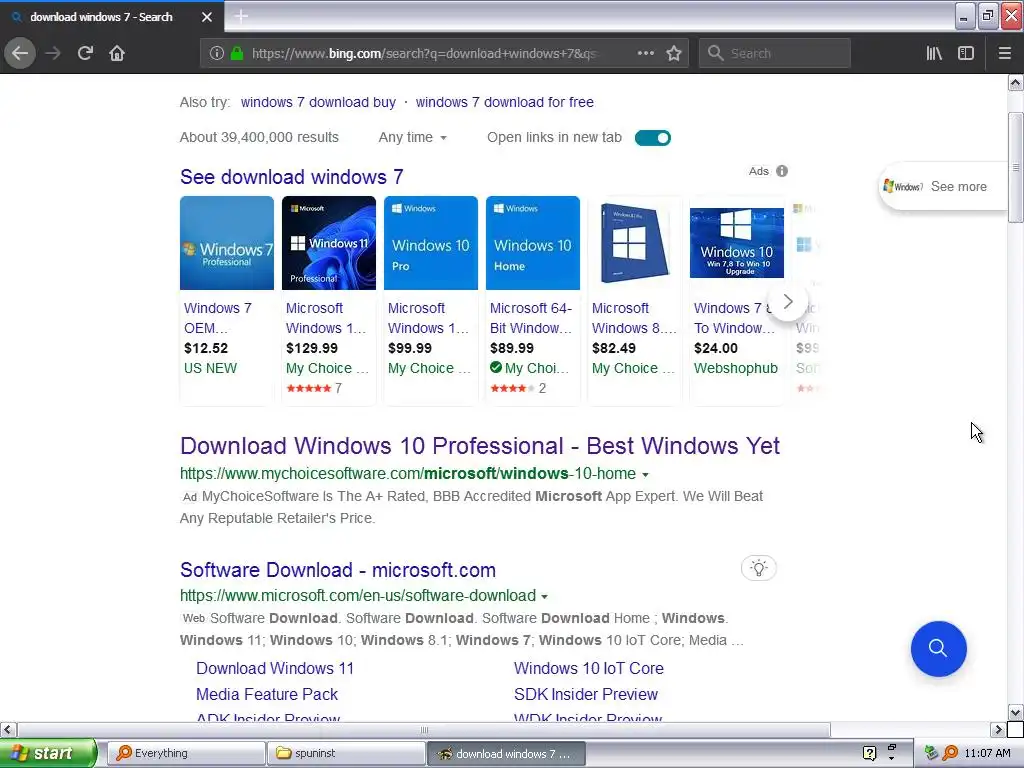Bookmark this page with the star

[674, 53]
